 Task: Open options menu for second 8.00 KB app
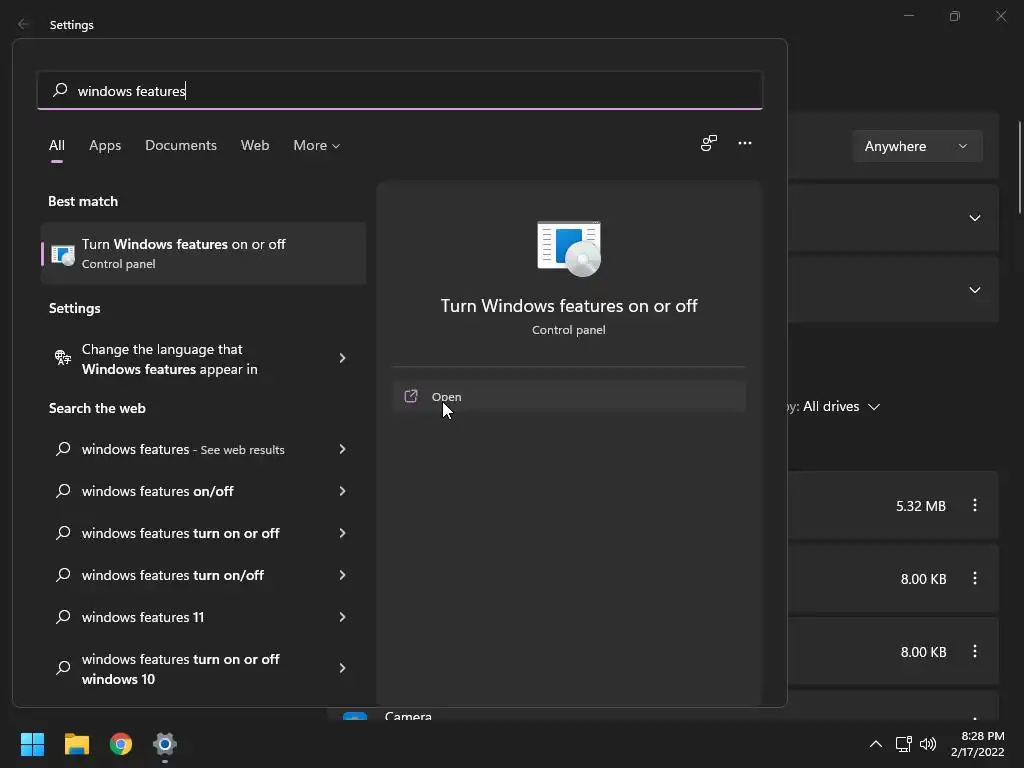pos(974,651)
